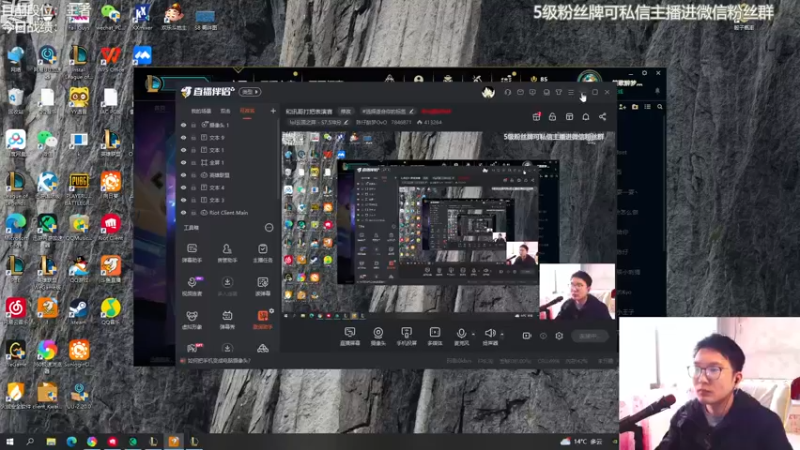Click the webcam overlay in preview
The height and width of the screenshot is (450, 800).
[x=577, y=291]
